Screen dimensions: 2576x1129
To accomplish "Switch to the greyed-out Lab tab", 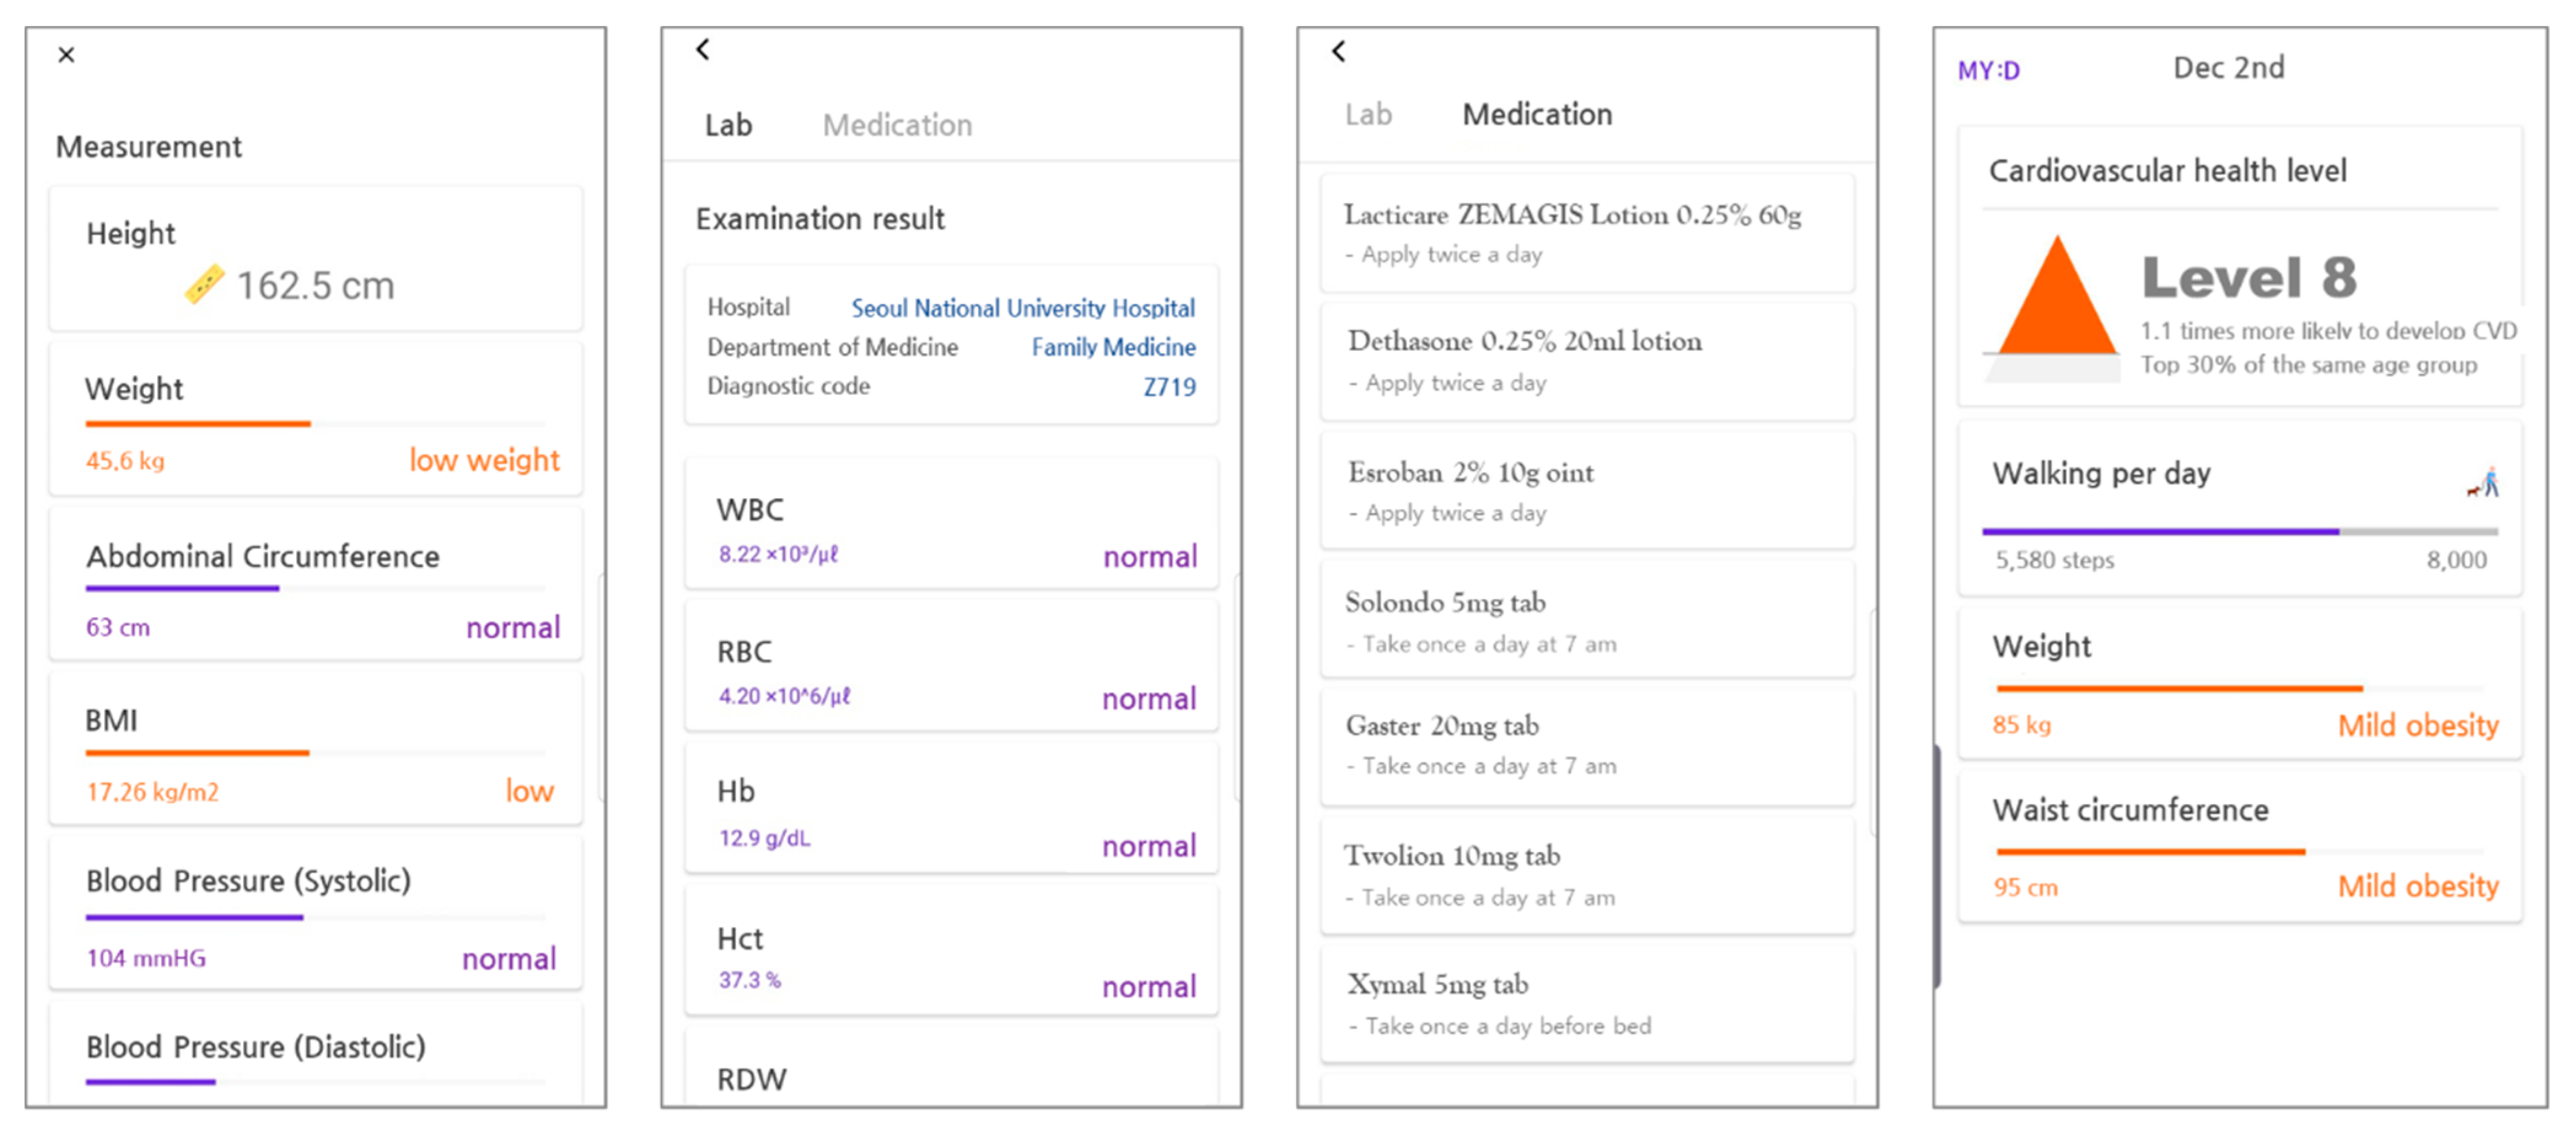I will pos(1367,115).
